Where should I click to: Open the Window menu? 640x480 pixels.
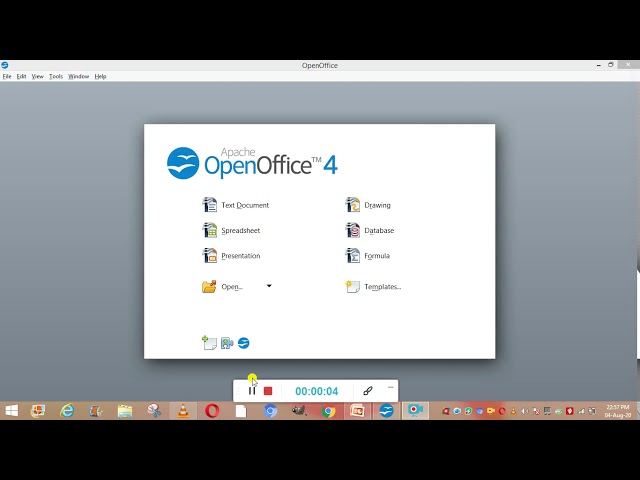78,76
